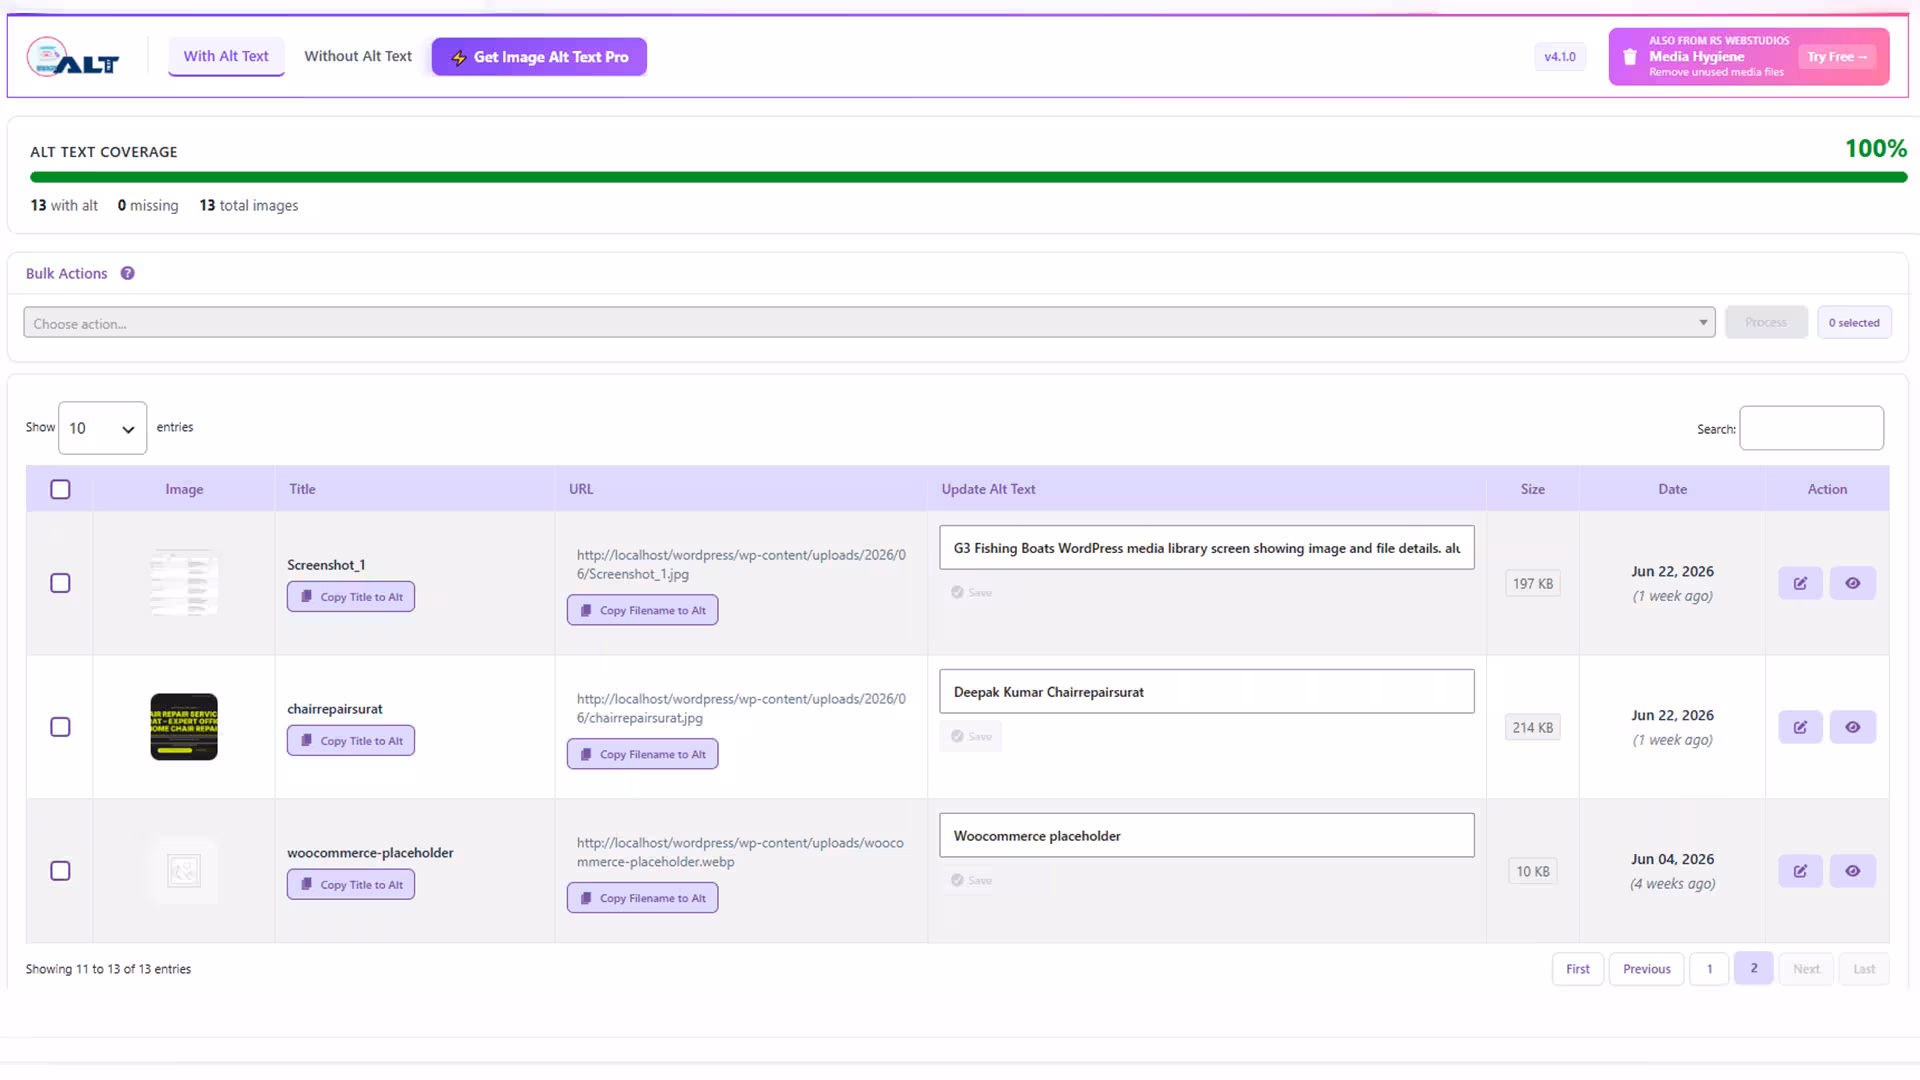
Task: Copy Filename to Alt for Screenshot_1.jpg
Action: click(x=642, y=610)
